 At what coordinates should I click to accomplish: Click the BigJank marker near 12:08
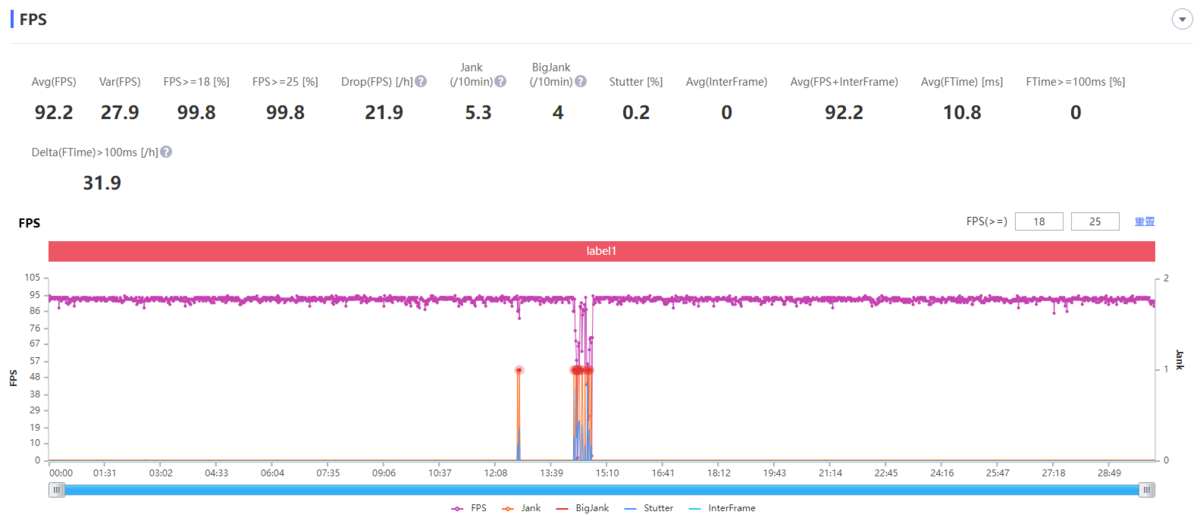519,370
